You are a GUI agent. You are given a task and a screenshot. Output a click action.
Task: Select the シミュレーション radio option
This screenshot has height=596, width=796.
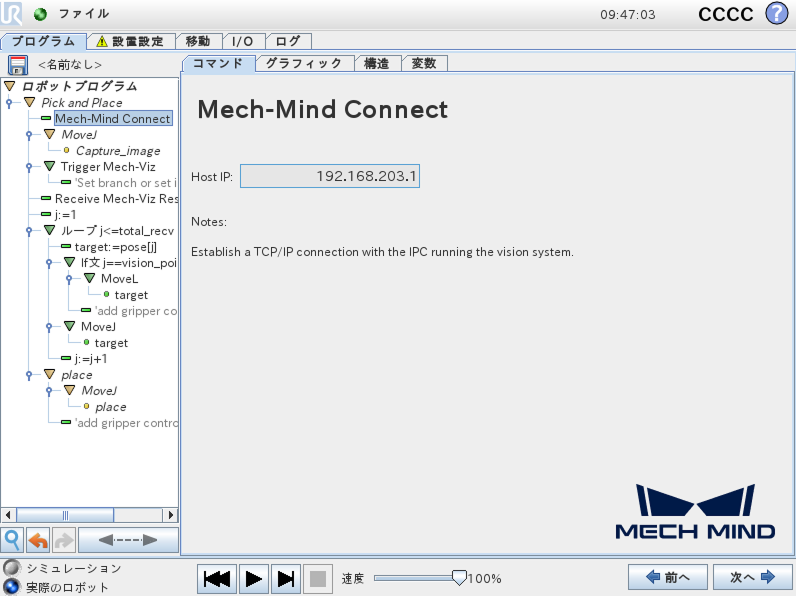pos(11,568)
